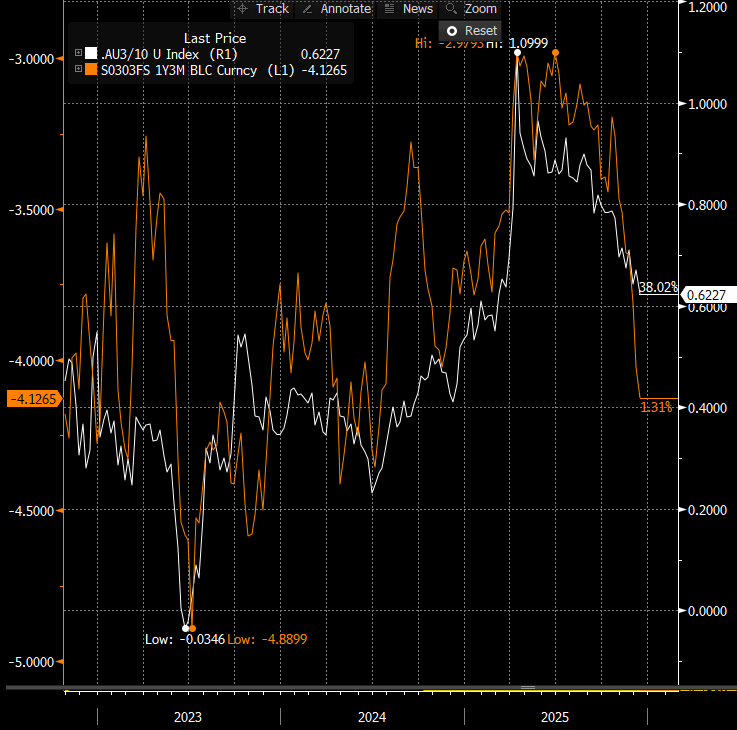The width and height of the screenshot is (737, 730).
Task: Click the Annotate toolbar label
Action: click(x=346, y=8)
